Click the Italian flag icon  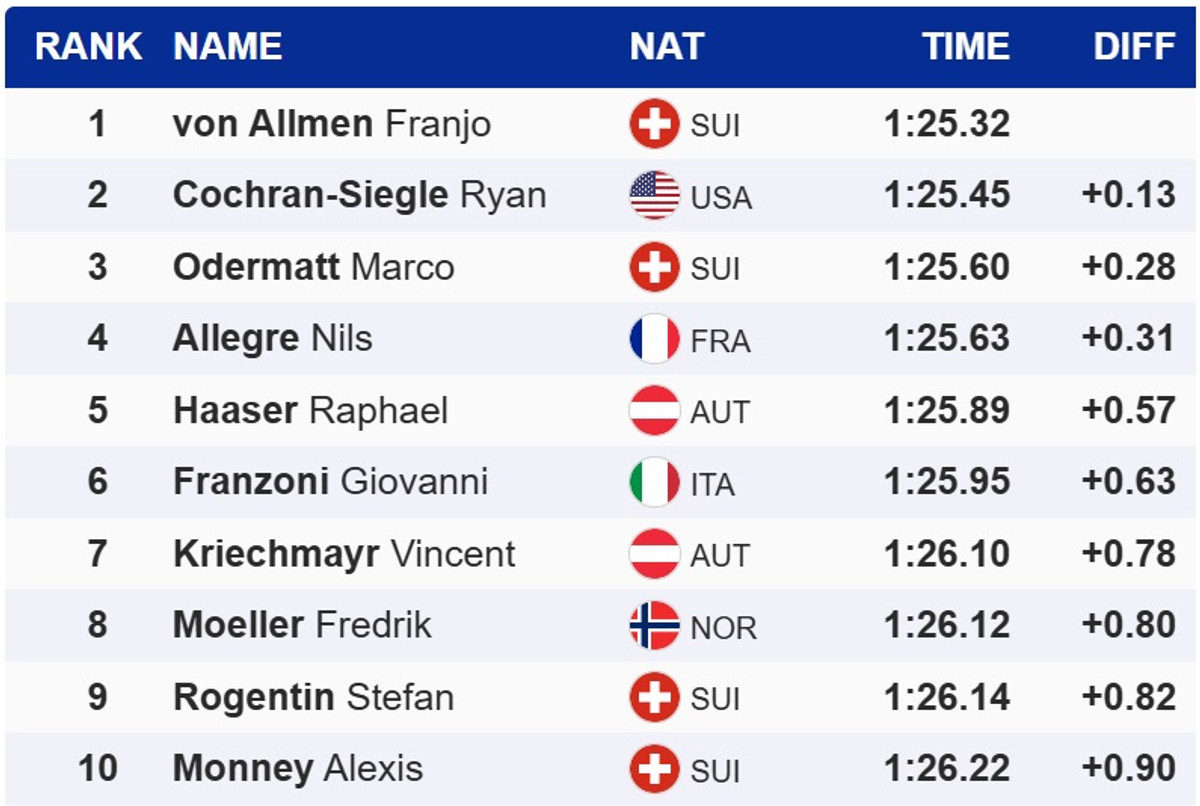pyautogui.click(x=654, y=483)
